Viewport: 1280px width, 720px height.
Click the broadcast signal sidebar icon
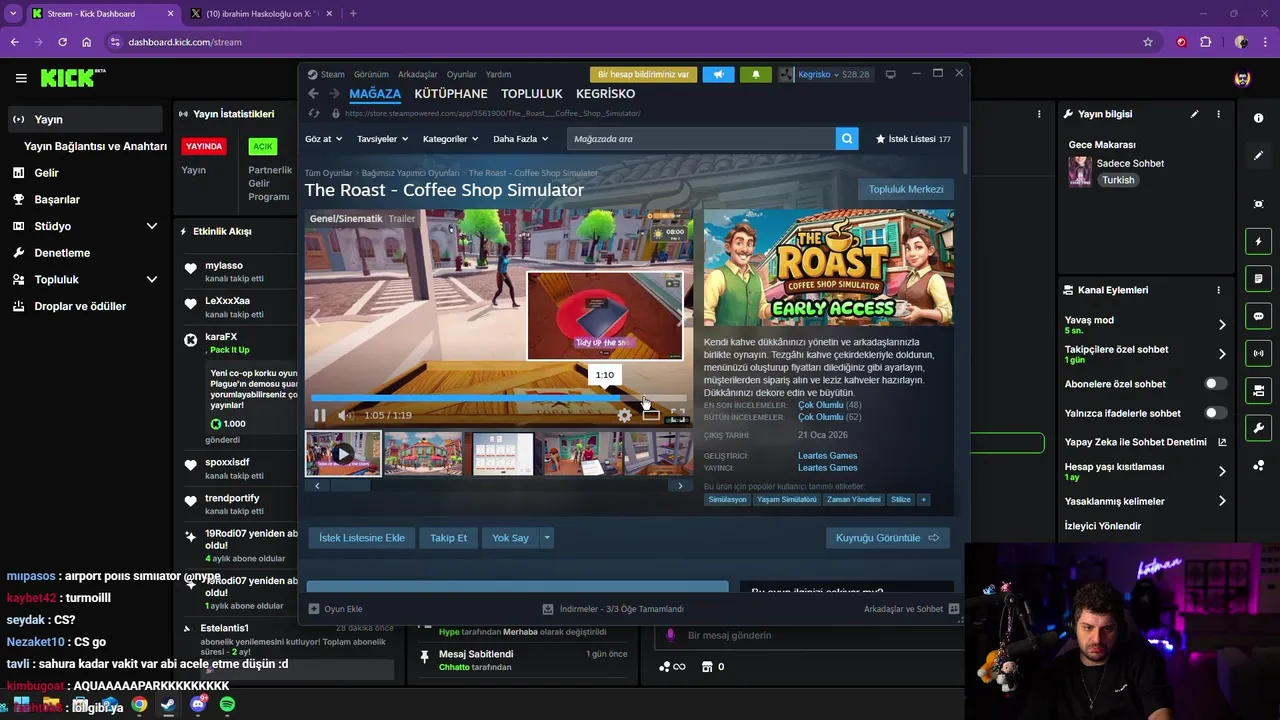pyautogui.click(x=1258, y=353)
